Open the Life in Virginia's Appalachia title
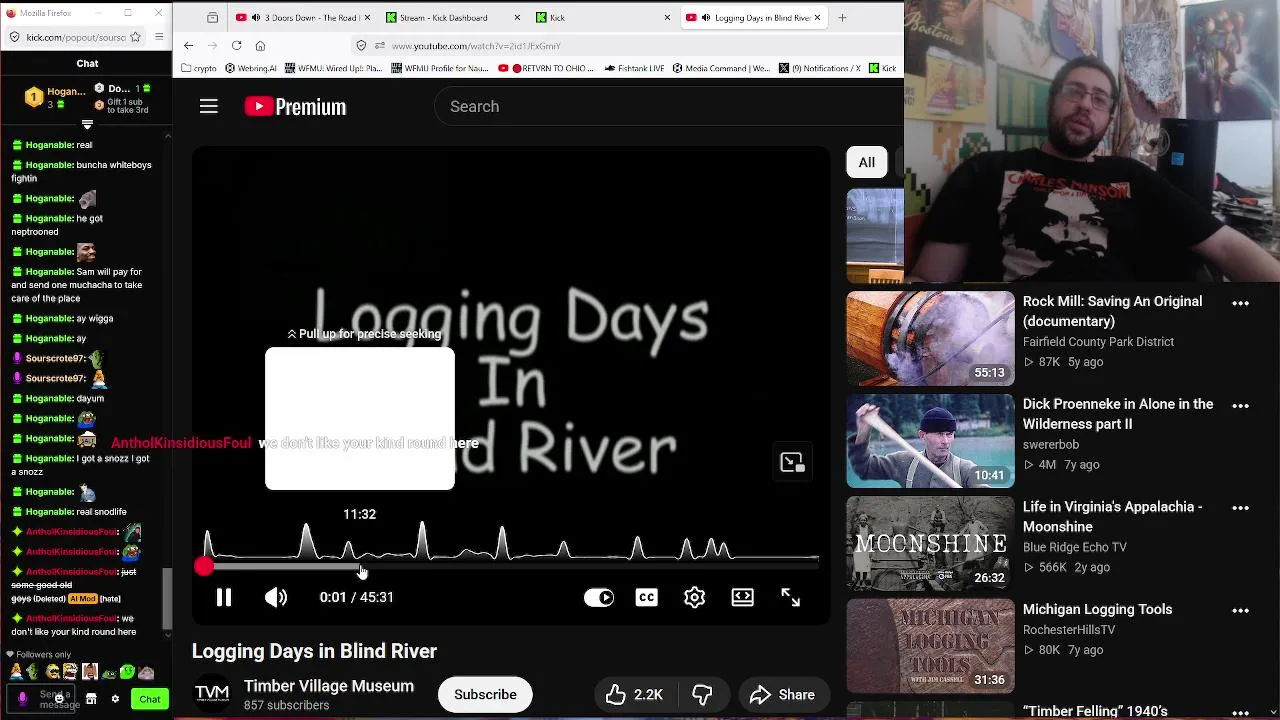 pos(1112,516)
